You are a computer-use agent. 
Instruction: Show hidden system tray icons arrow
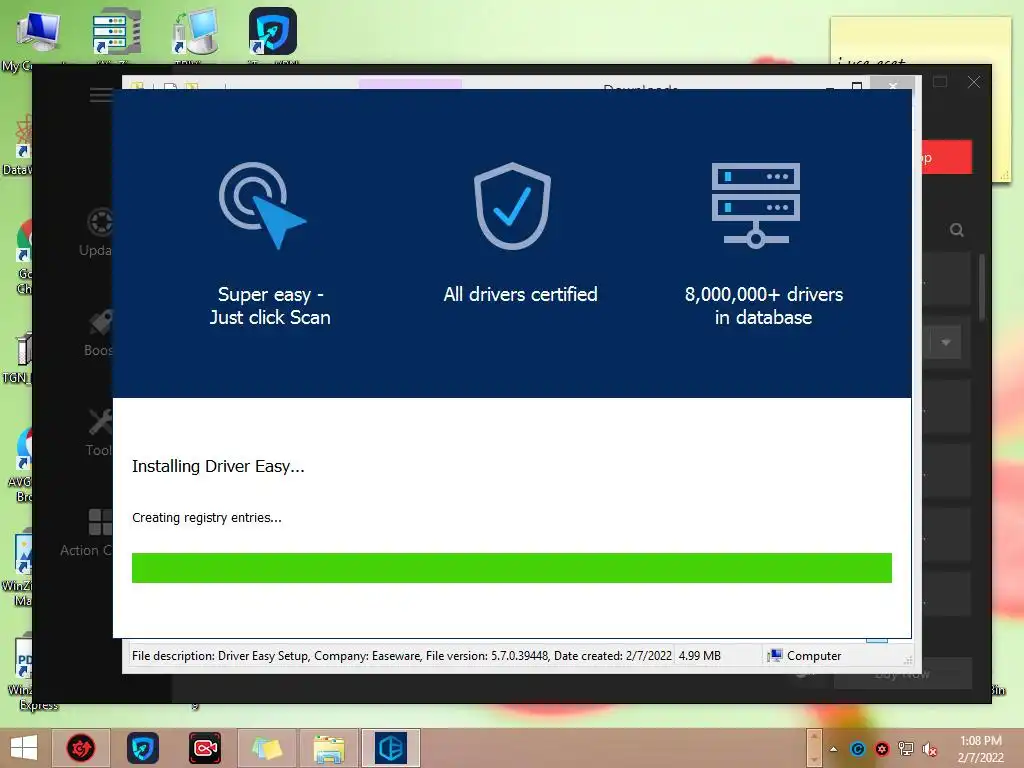pos(834,749)
